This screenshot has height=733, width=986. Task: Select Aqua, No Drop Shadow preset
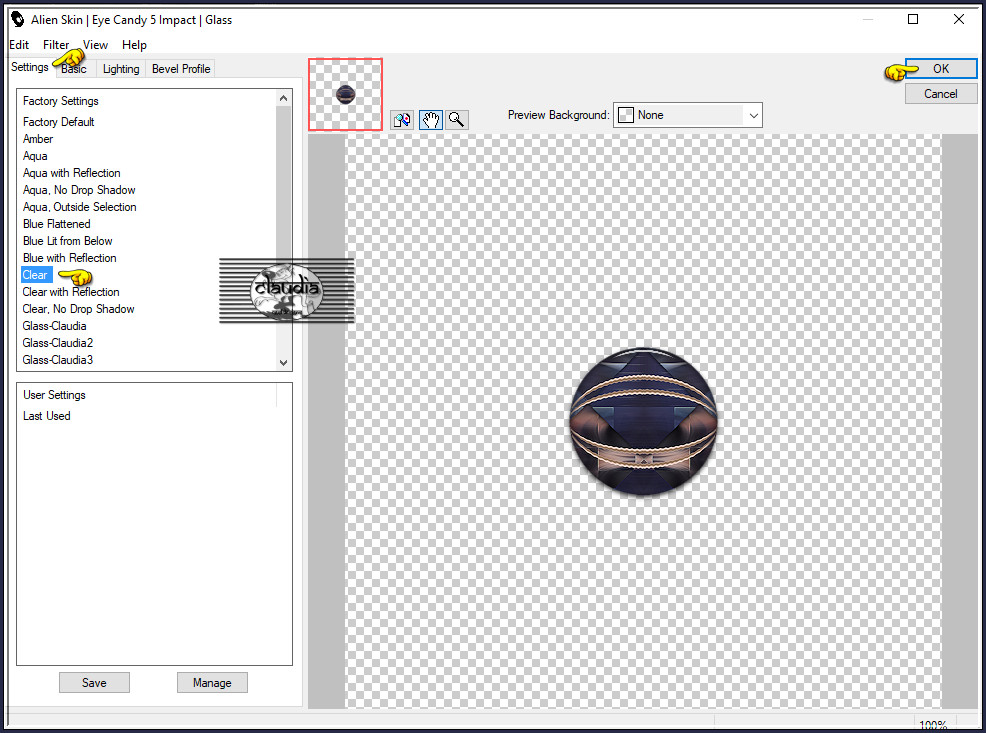tap(79, 190)
